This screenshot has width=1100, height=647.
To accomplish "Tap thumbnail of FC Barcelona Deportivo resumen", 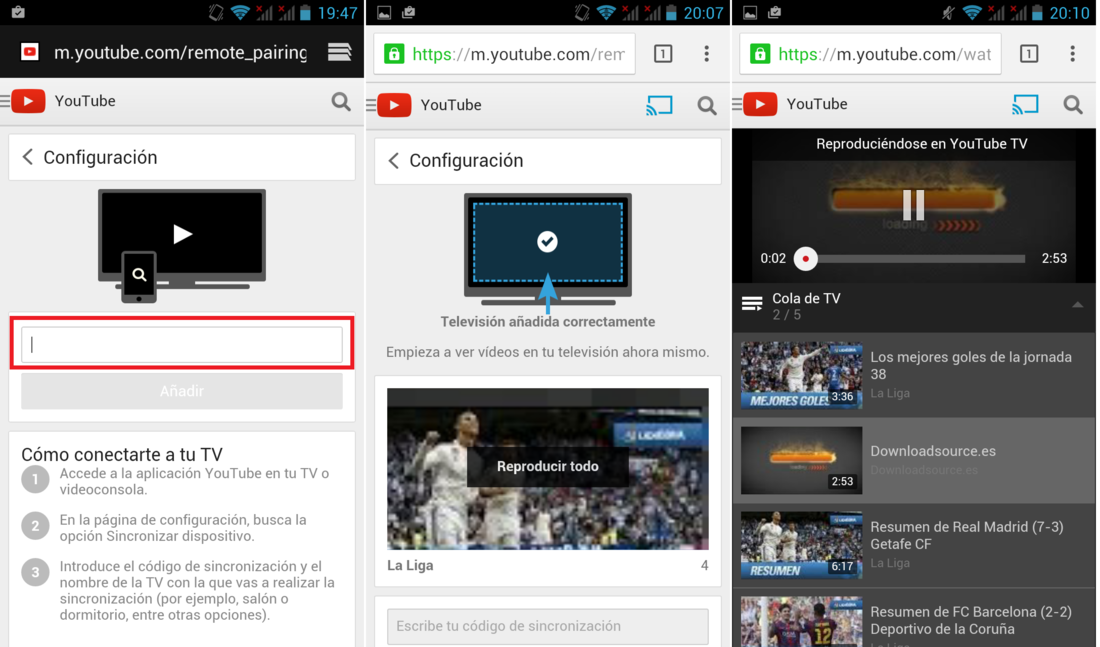I will (802, 622).
